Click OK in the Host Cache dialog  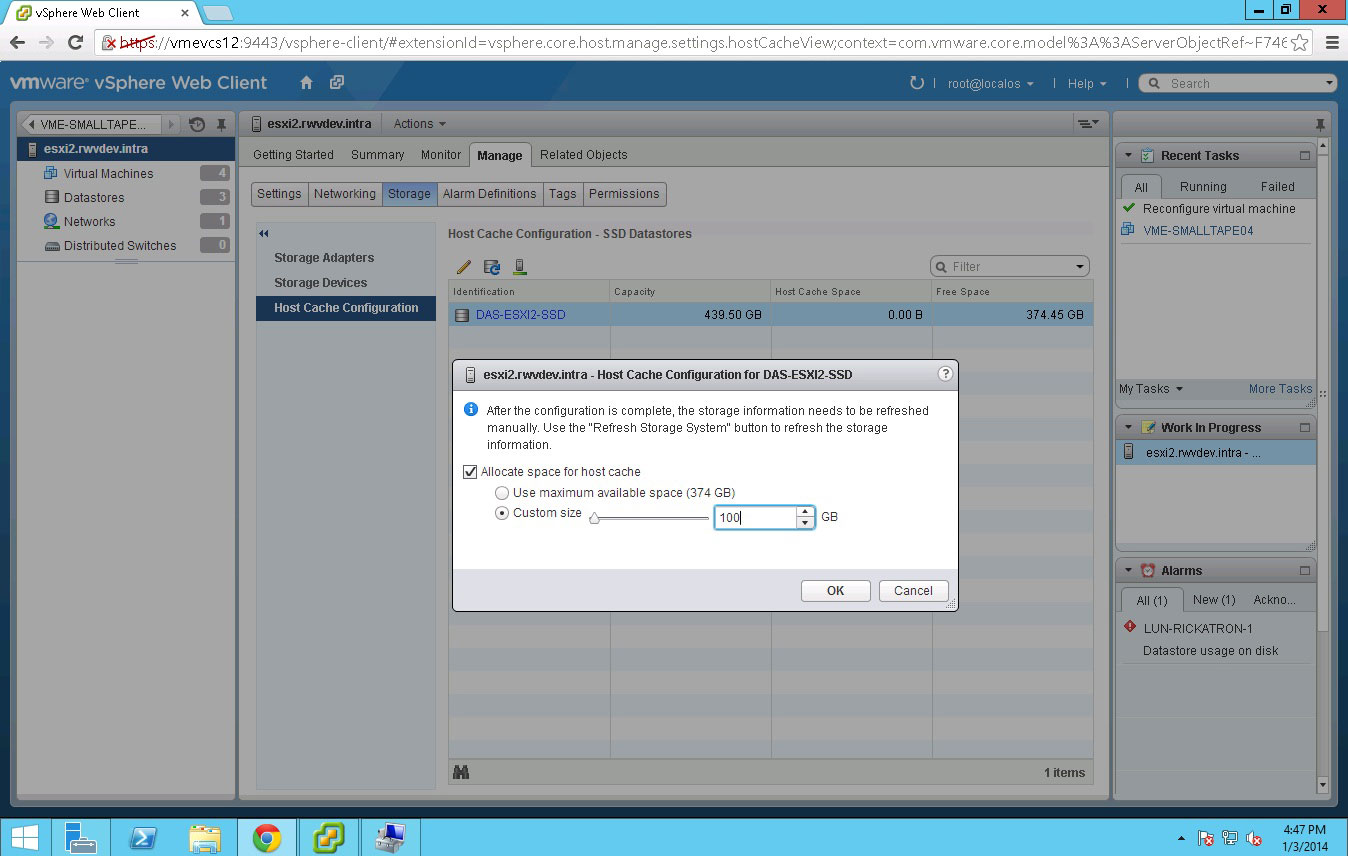836,591
